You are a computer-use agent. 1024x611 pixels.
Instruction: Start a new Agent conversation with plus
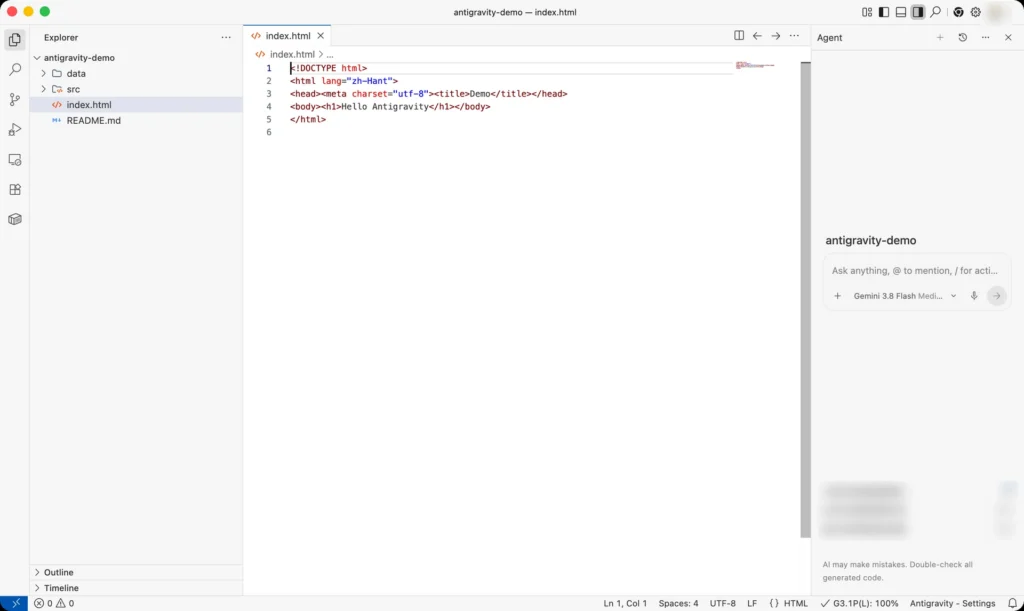click(x=940, y=37)
